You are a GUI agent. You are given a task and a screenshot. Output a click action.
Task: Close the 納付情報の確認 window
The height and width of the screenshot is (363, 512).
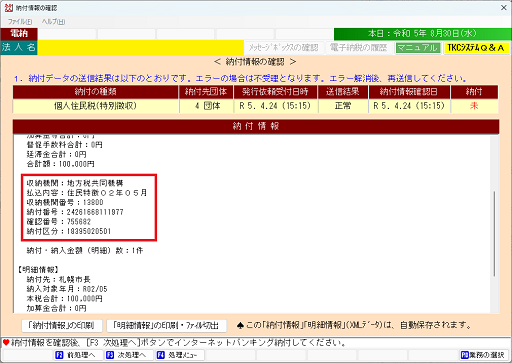pos(504,8)
